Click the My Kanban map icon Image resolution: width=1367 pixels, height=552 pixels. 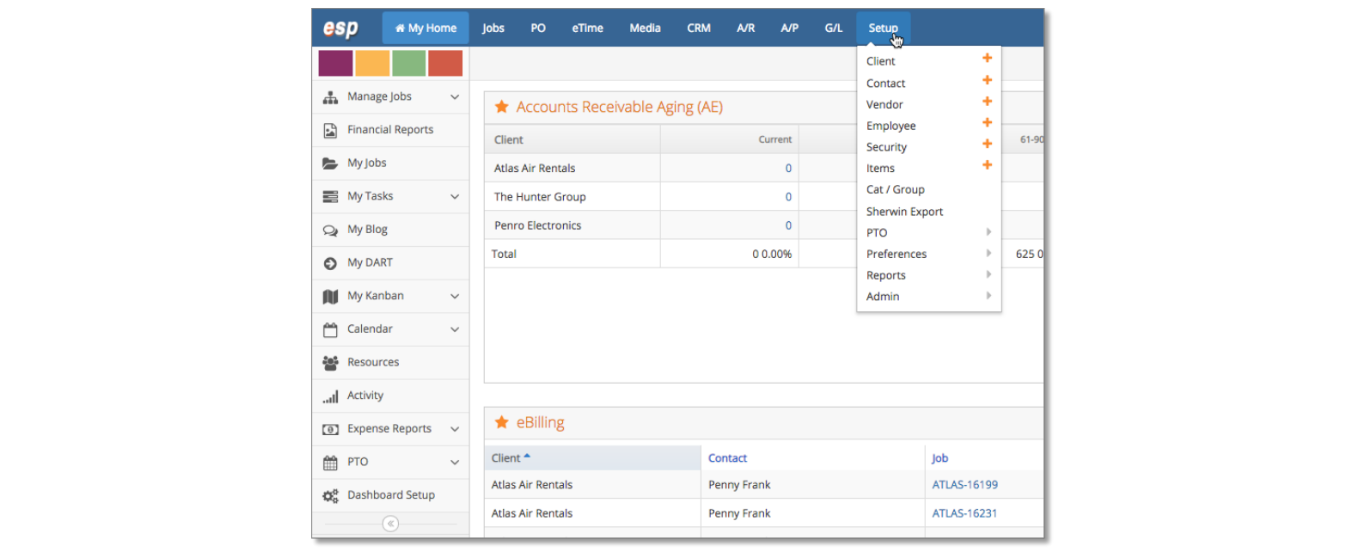pyautogui.click(x=330, y=296)
